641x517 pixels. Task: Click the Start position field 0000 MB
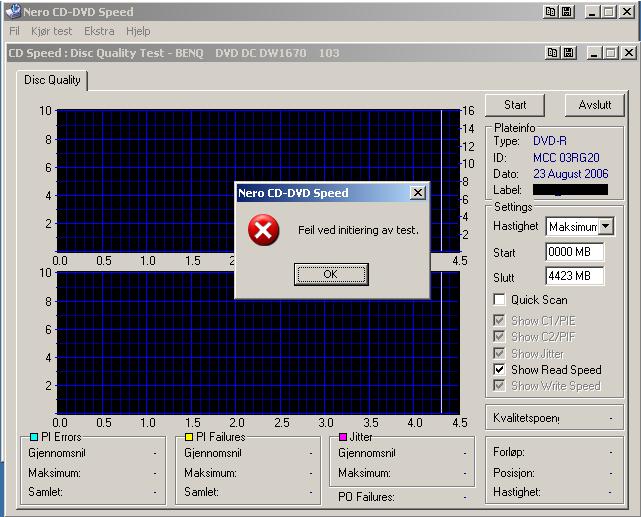575,252
